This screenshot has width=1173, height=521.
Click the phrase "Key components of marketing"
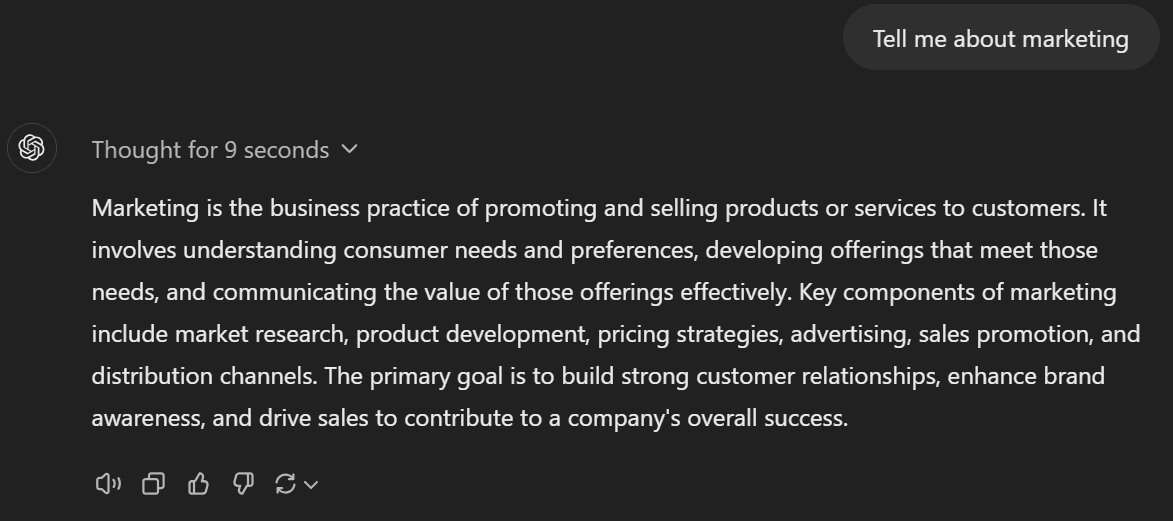(958, 292)
